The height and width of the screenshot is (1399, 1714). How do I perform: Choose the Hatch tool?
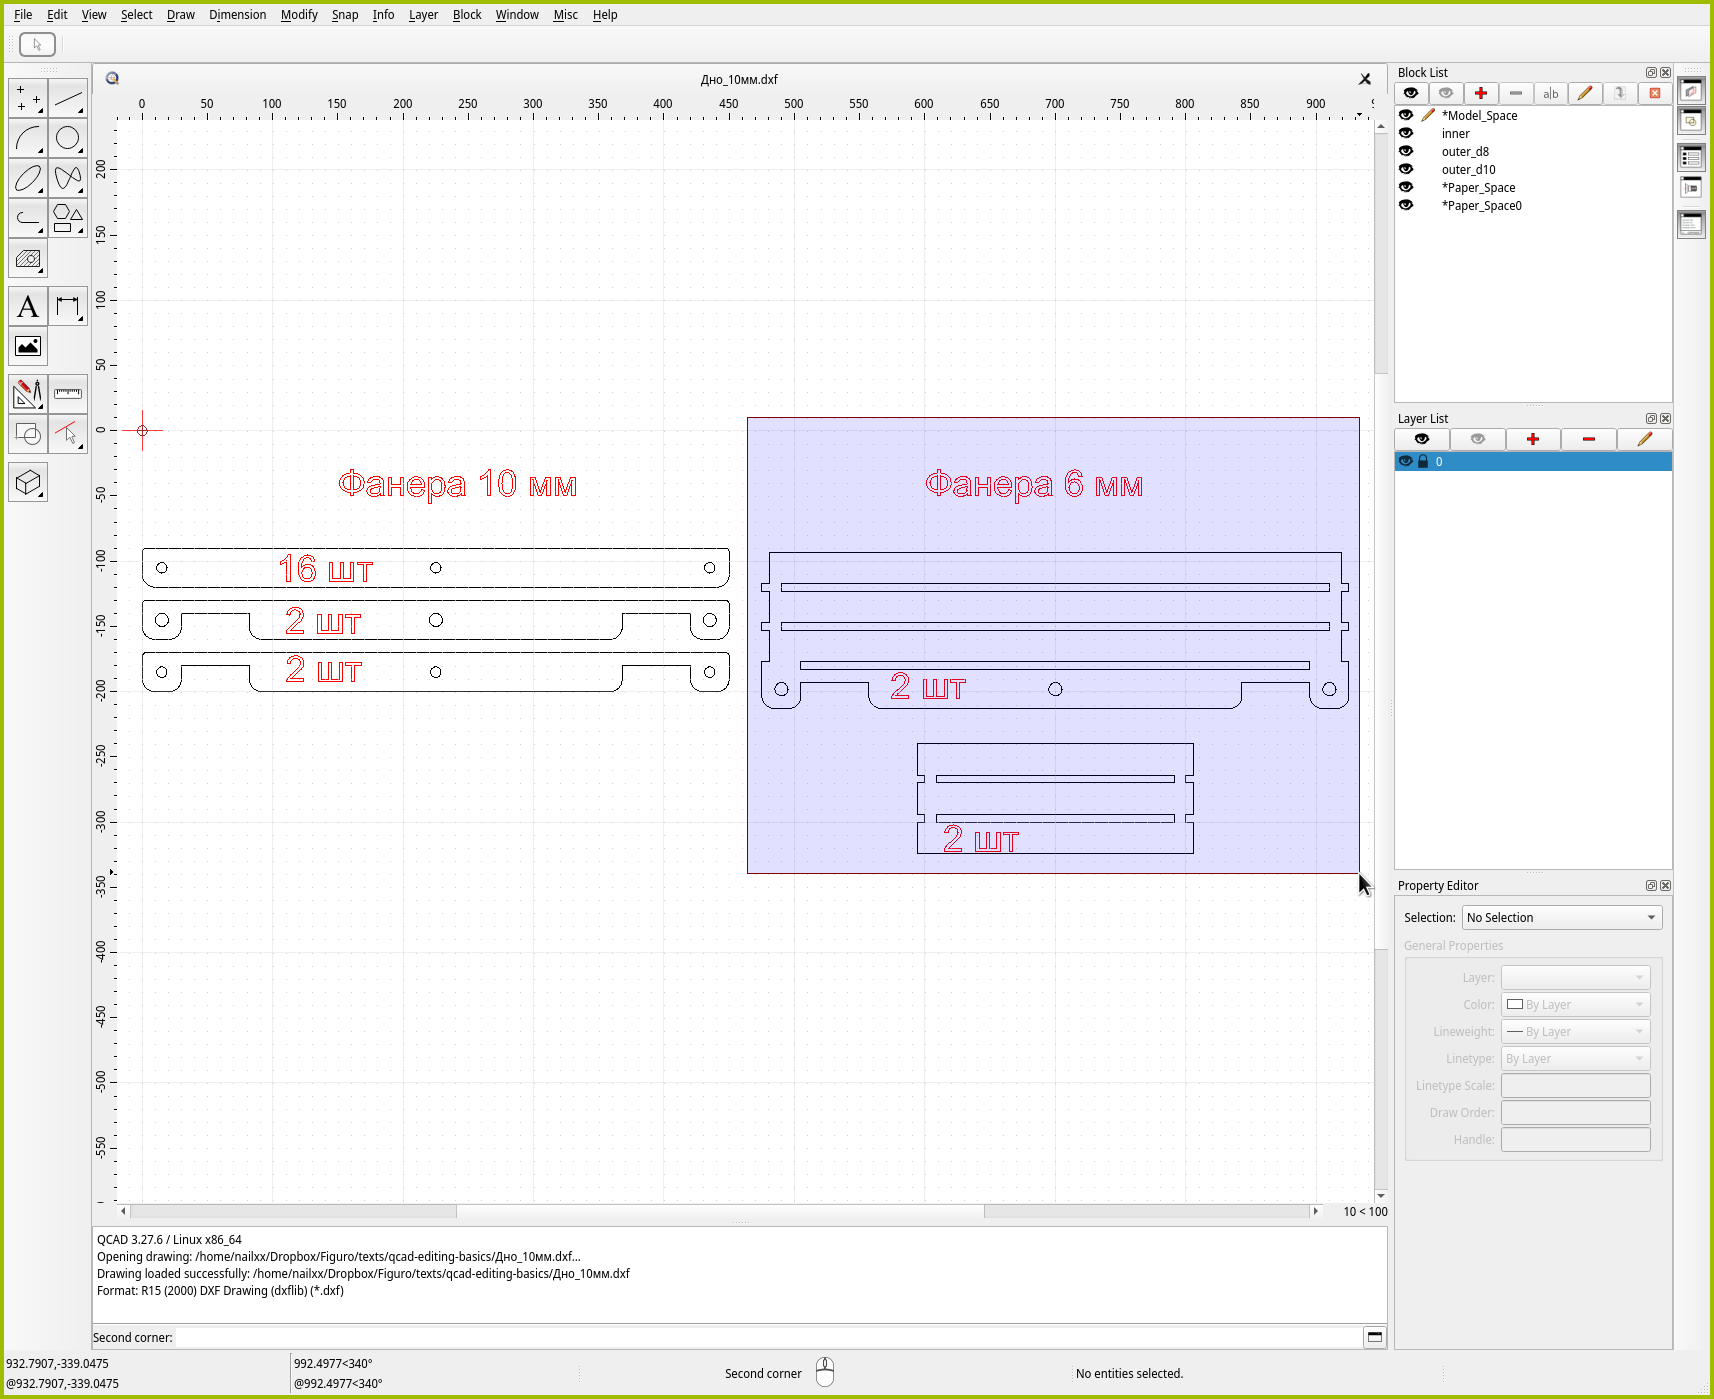tap(28, 259)
